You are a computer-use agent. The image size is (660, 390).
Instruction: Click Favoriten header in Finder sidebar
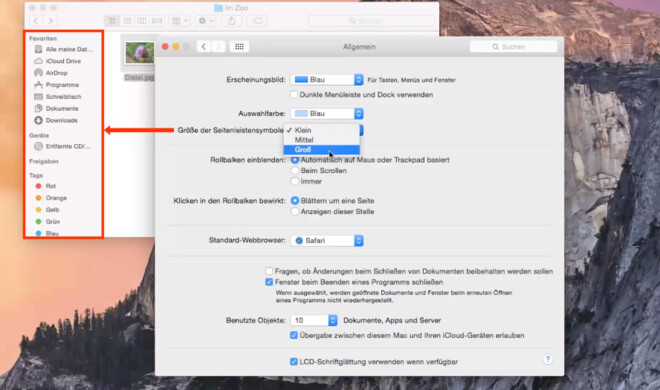click(x=43, y=38)
